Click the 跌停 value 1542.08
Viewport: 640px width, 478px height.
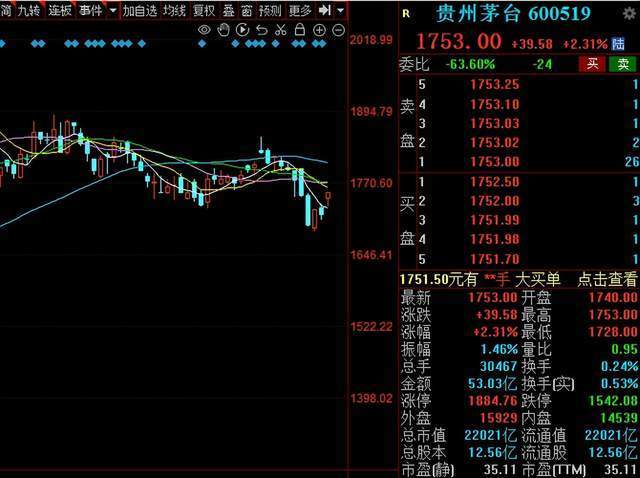click(x=613, y=401)
